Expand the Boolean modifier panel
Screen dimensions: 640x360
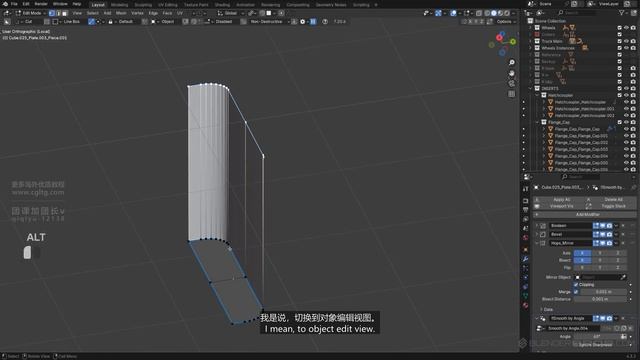pyautogui.click(x=537, y=226)
